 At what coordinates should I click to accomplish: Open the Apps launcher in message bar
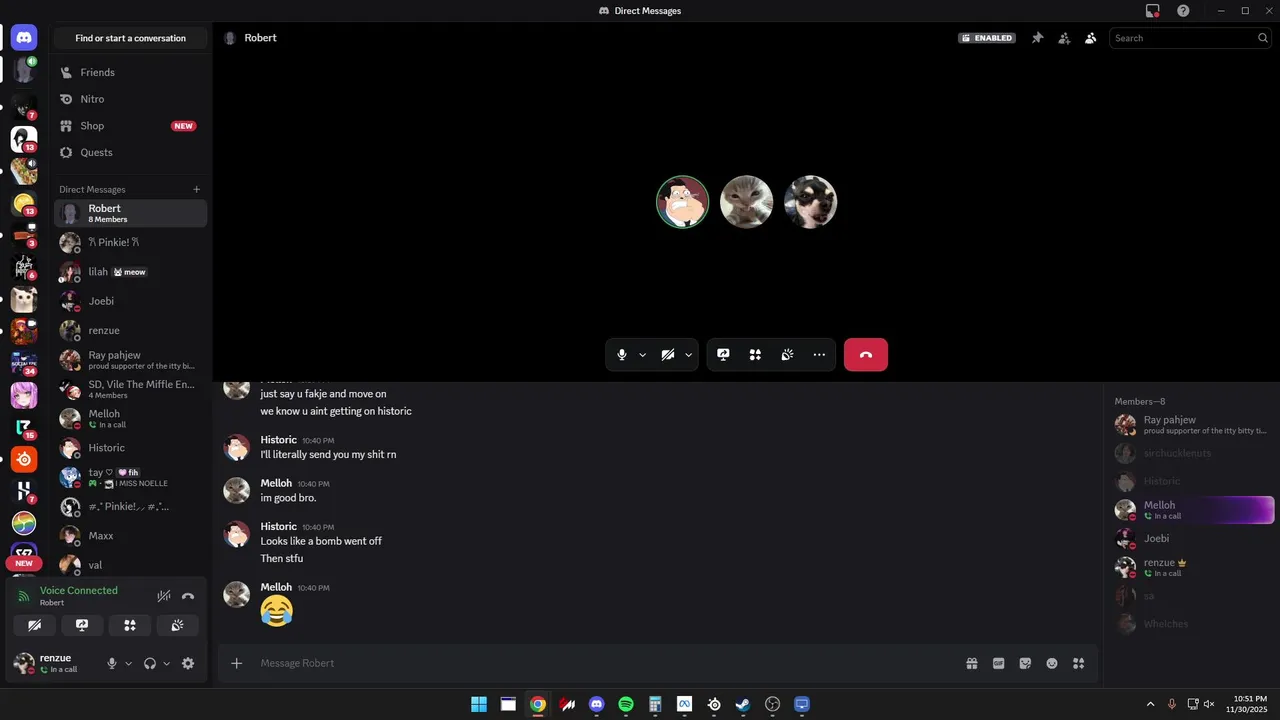[x=1078, y=663]
